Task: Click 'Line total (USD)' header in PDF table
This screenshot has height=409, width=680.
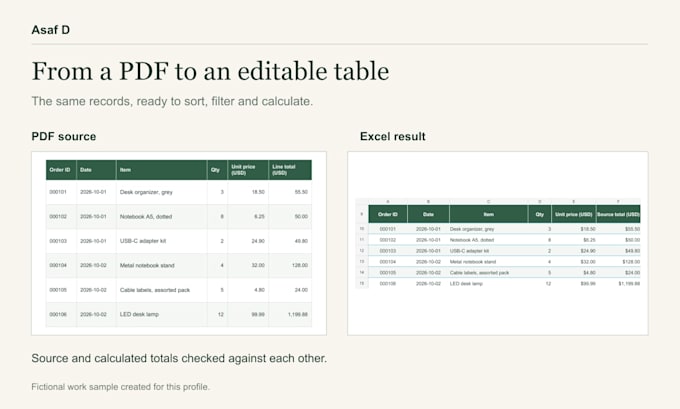Action: pos(284,170)
